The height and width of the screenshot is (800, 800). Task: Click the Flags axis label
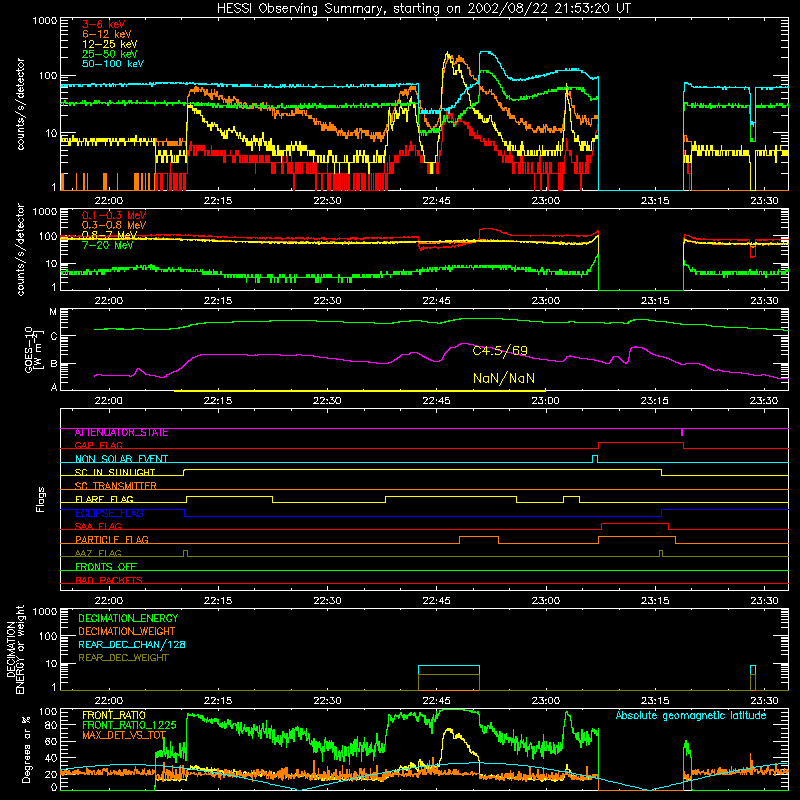(x=40, y=499)
